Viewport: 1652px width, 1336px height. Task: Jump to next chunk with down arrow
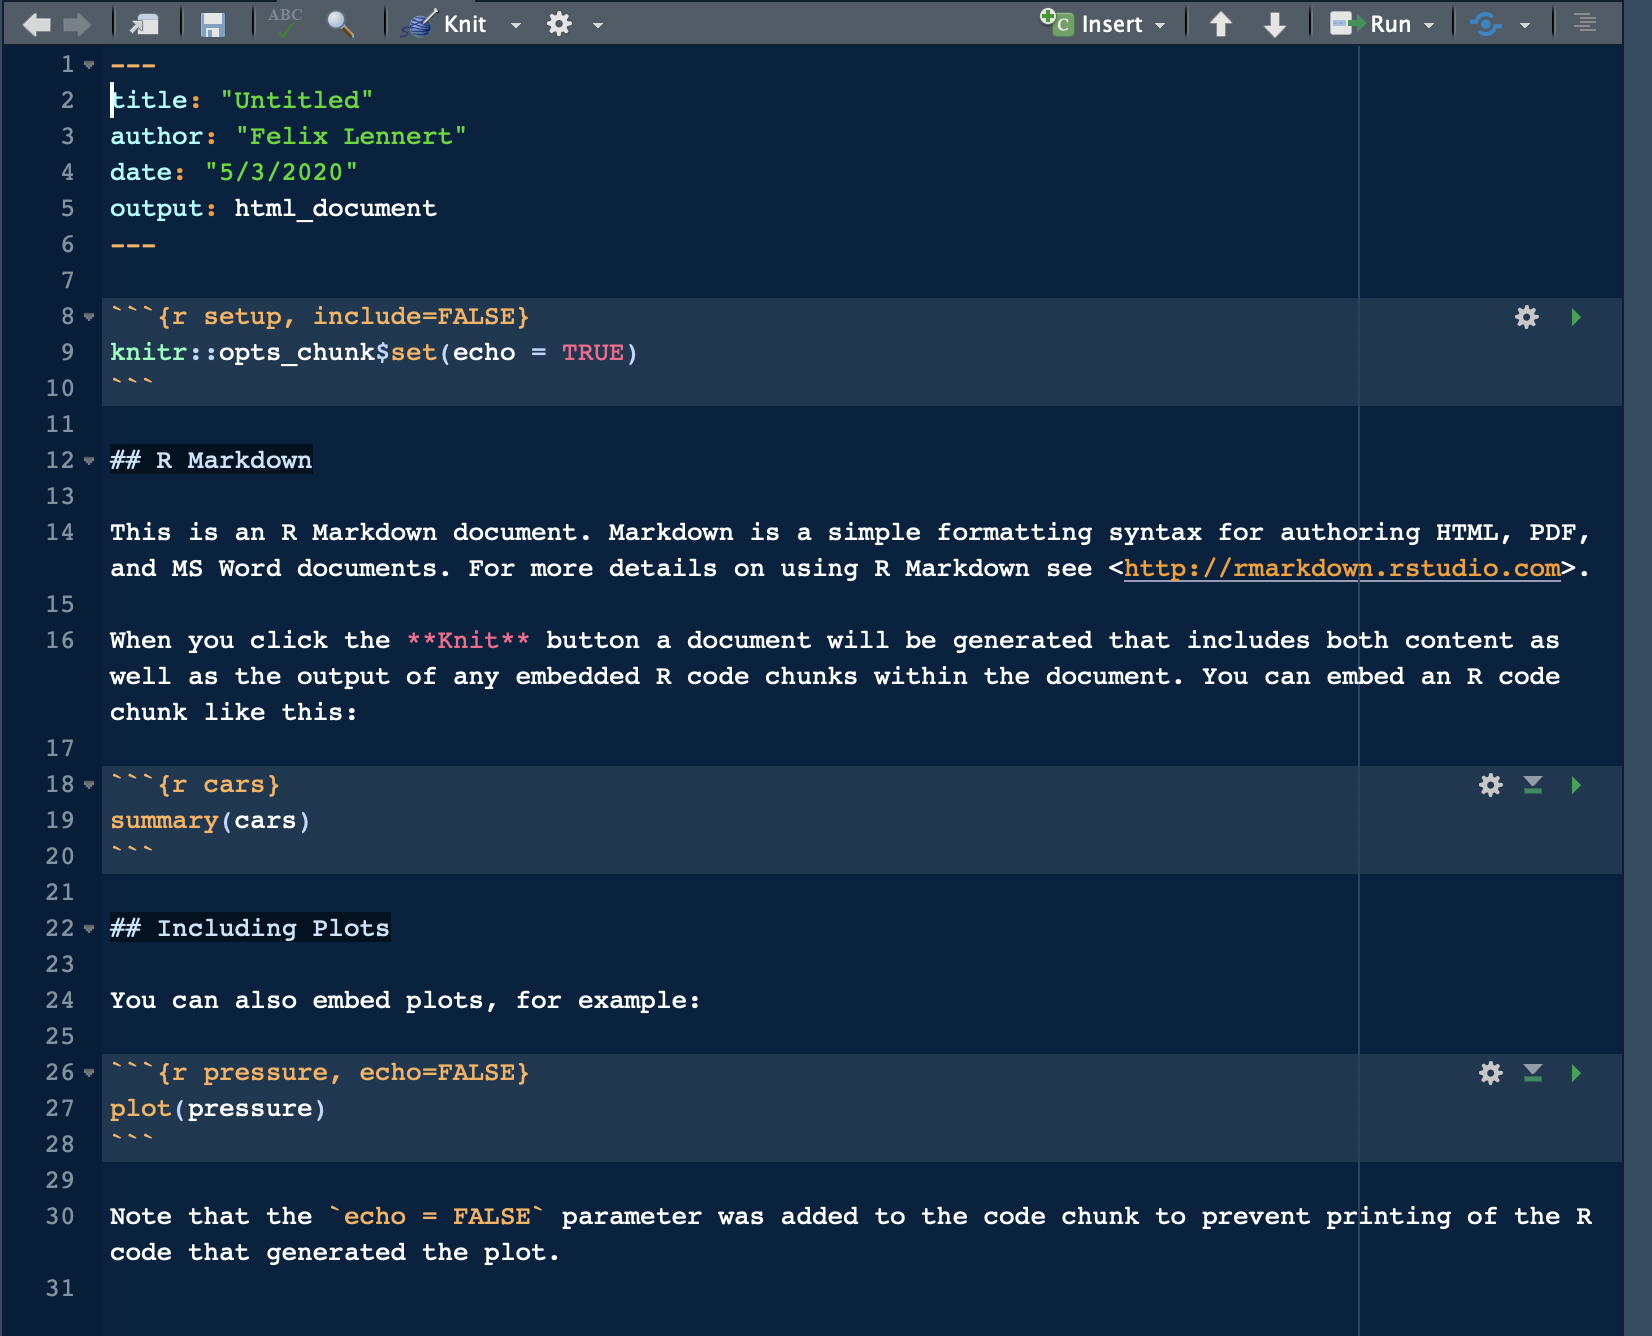[x=1274, y=25]
